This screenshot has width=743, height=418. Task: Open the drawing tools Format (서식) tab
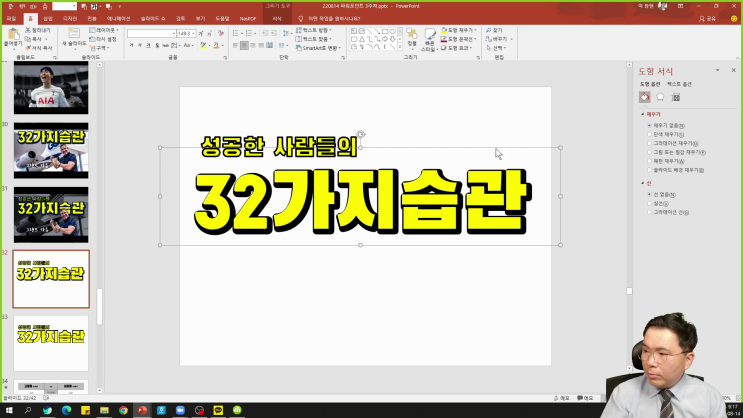[x=277, y=18]
